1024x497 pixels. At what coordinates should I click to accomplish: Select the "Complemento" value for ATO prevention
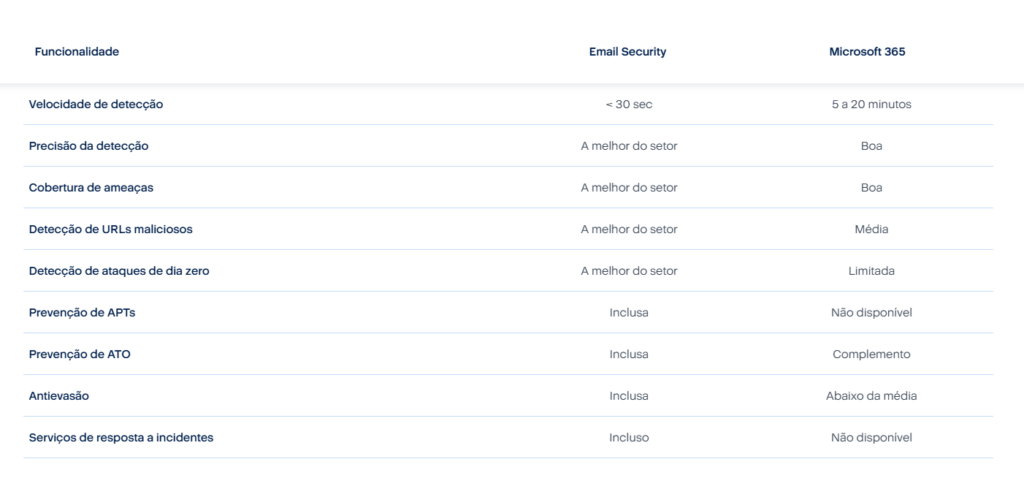[x=871, y=354]
